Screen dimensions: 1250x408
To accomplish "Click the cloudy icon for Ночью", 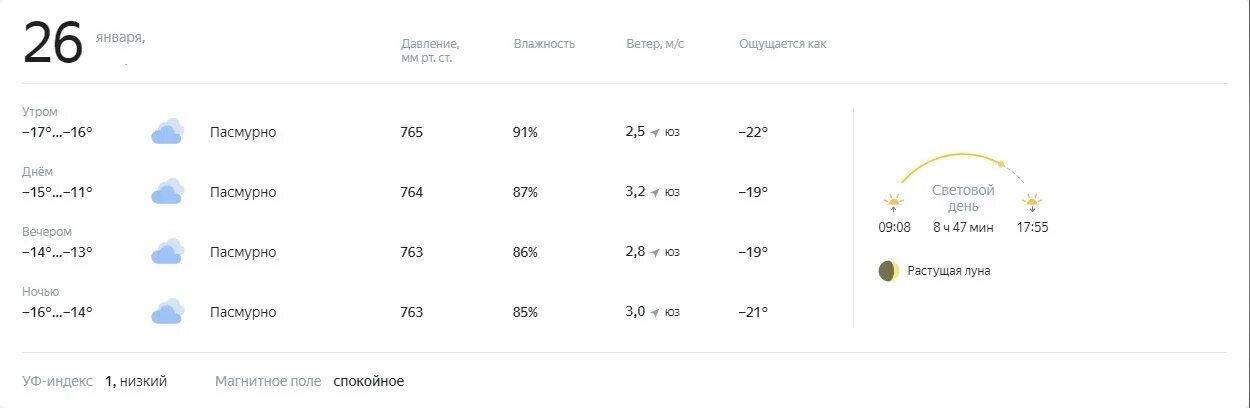I will coord(168,311).
